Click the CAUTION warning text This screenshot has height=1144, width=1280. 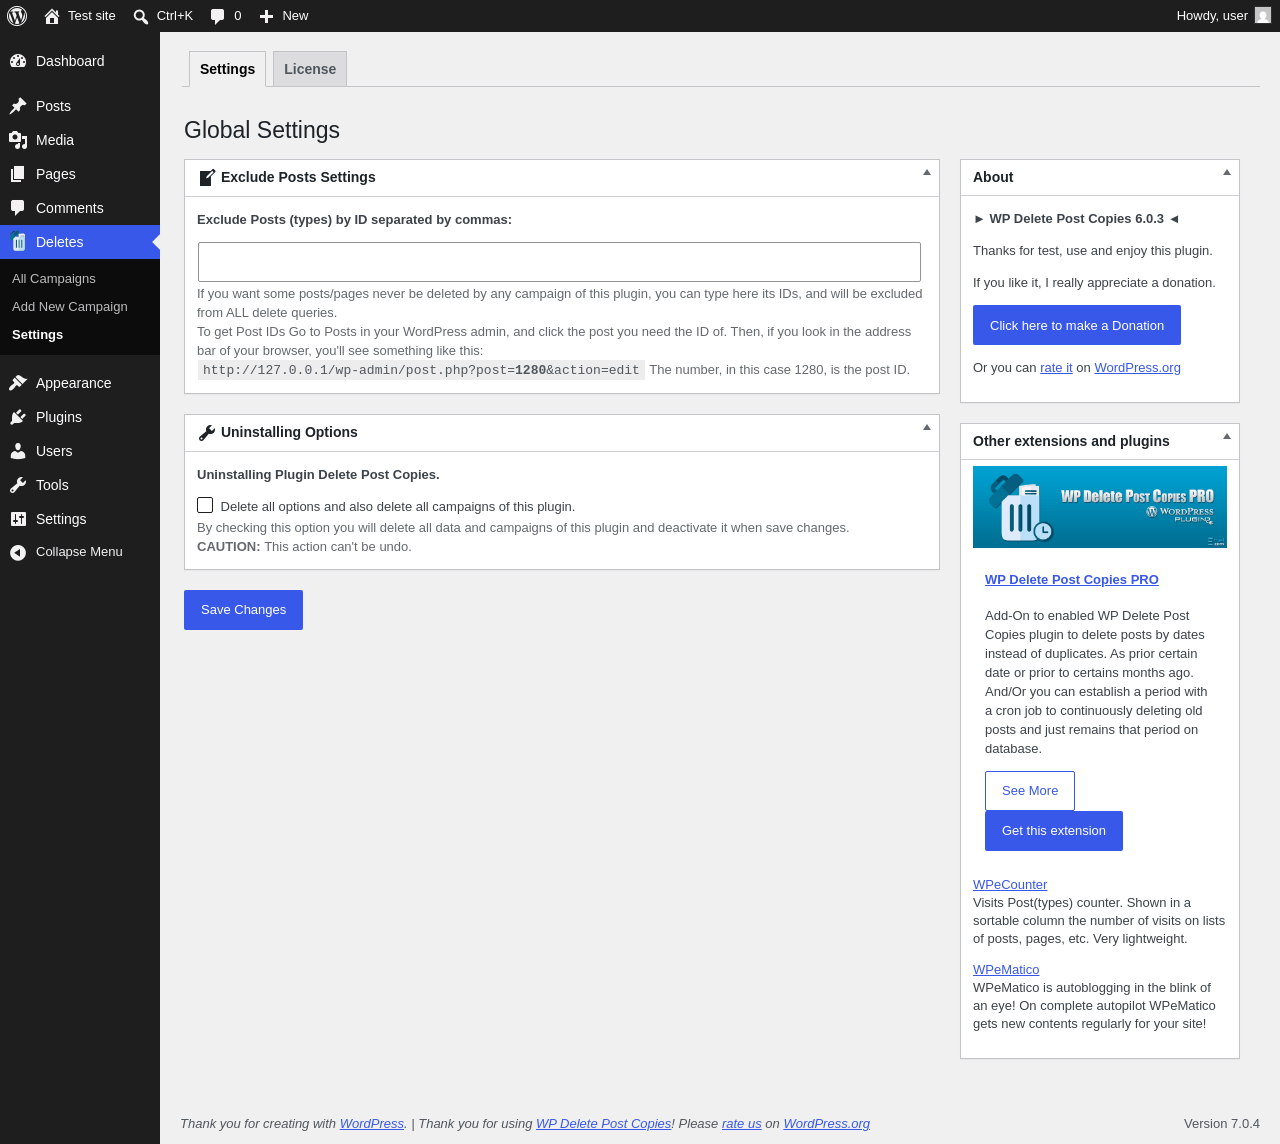coord(304,547)
